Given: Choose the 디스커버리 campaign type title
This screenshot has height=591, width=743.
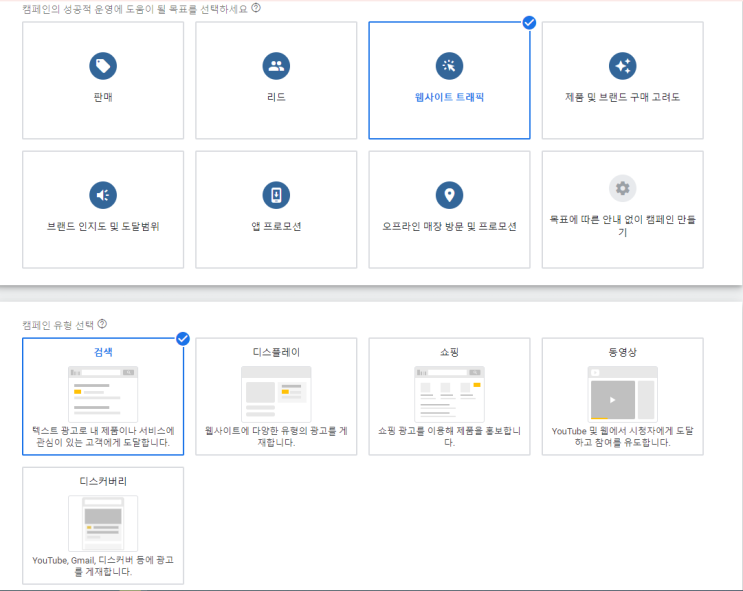Looking at the screenshot, I should pyautogui.click(x=103, y=482).
